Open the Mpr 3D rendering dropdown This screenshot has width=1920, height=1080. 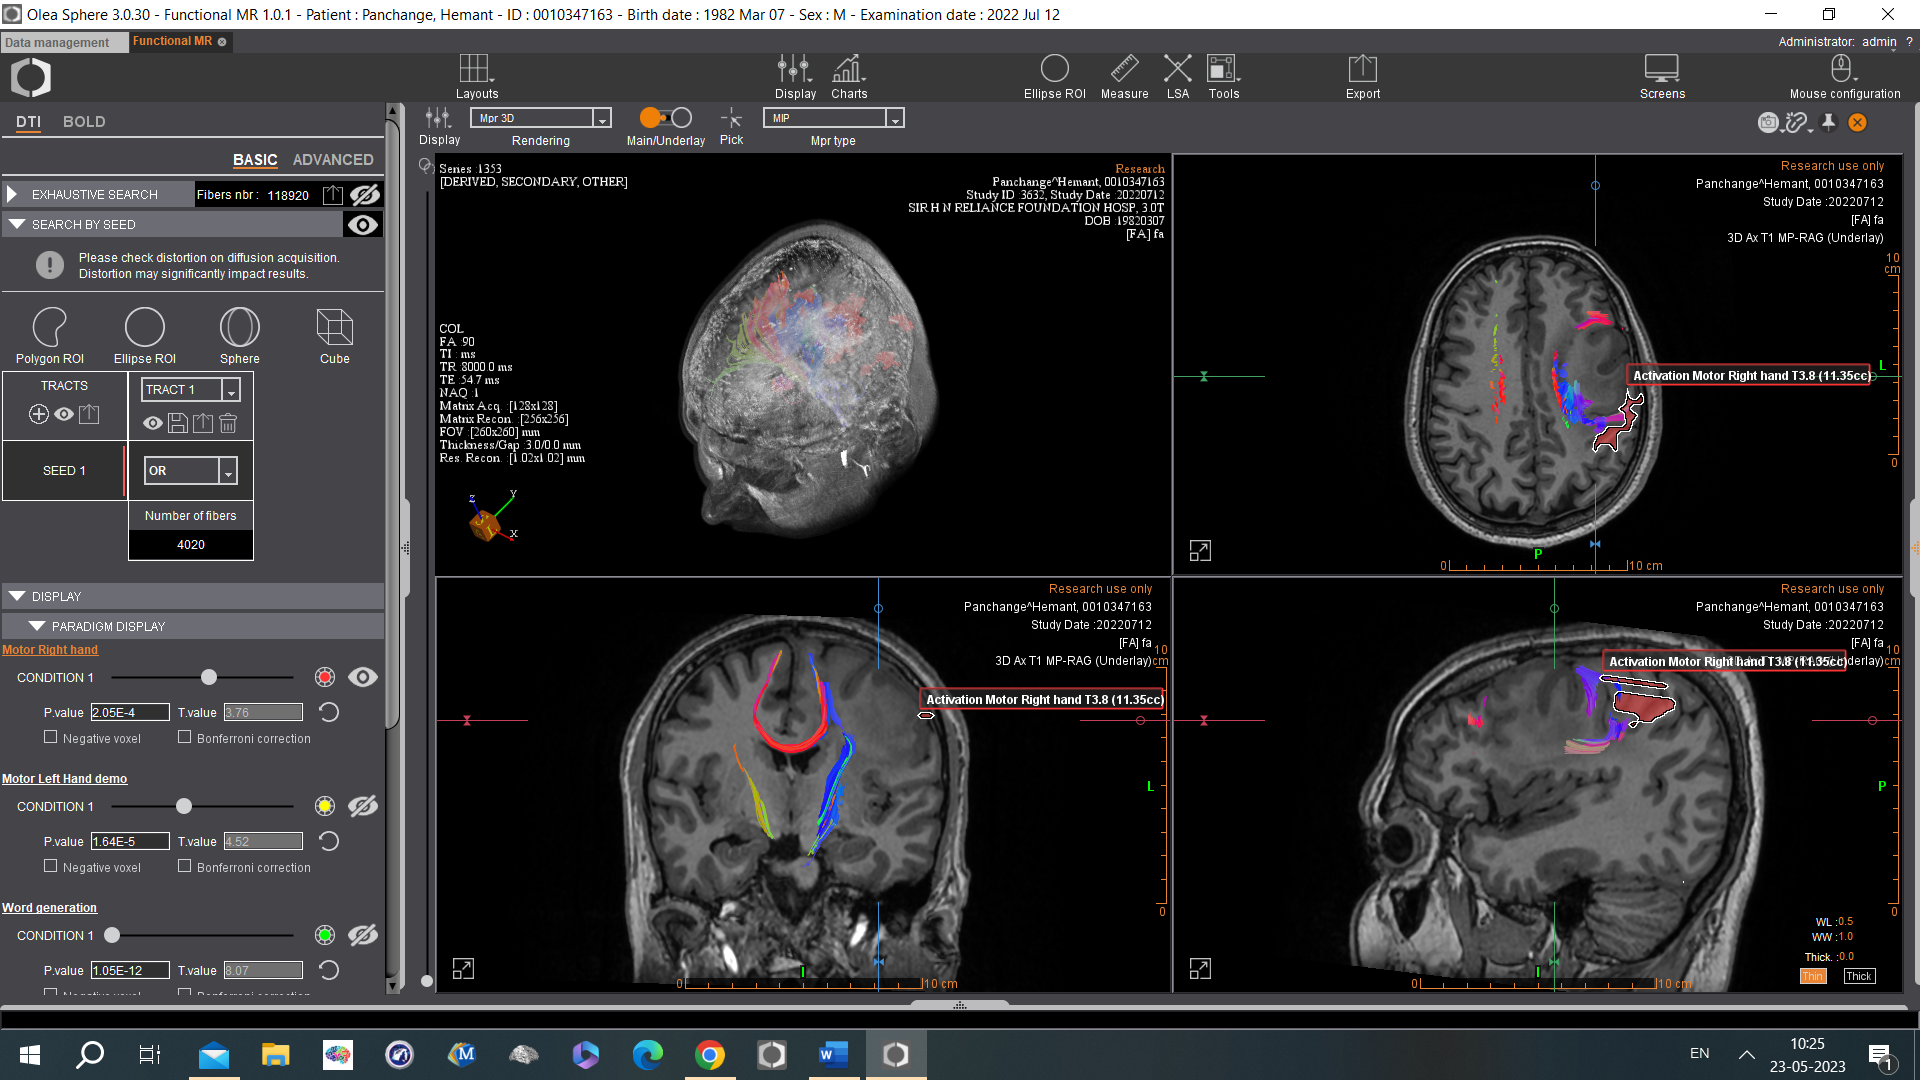(x=601, y=118)
